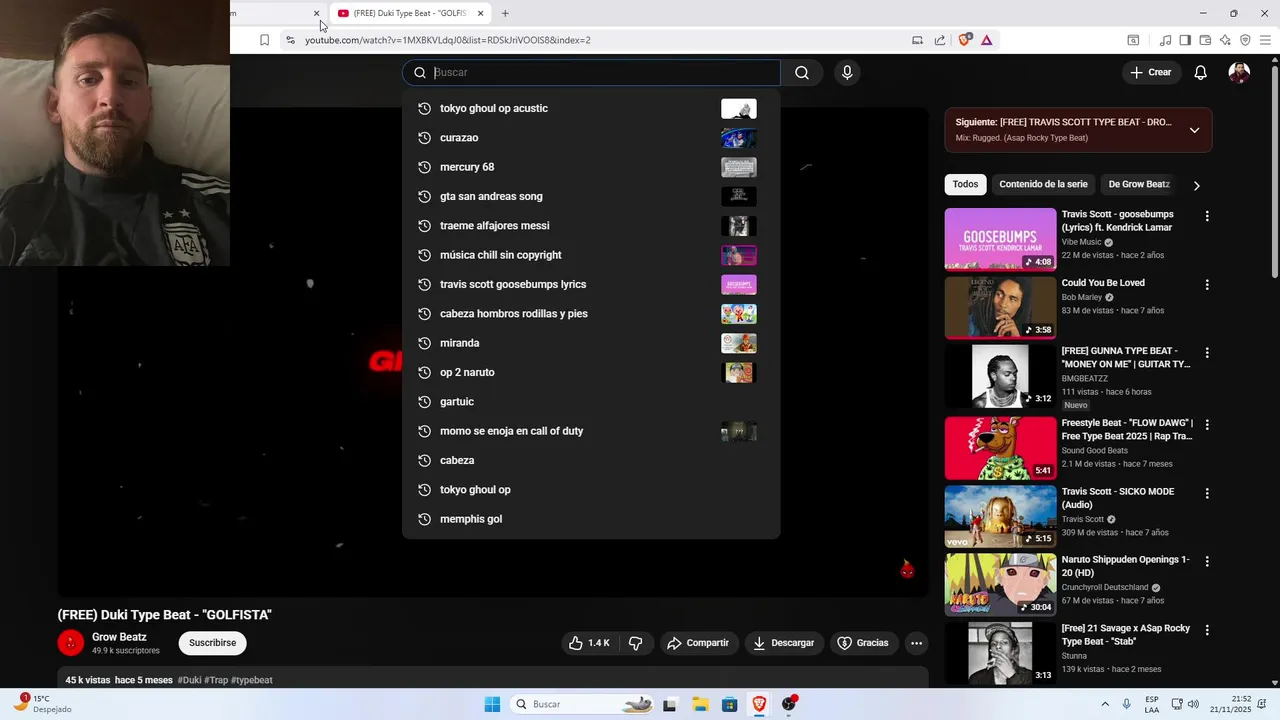This screenshot has width=1280, height=720.
Task: Click thumbnail next to 'mercury 68' suggestion
Action: (x=739, y=167)
